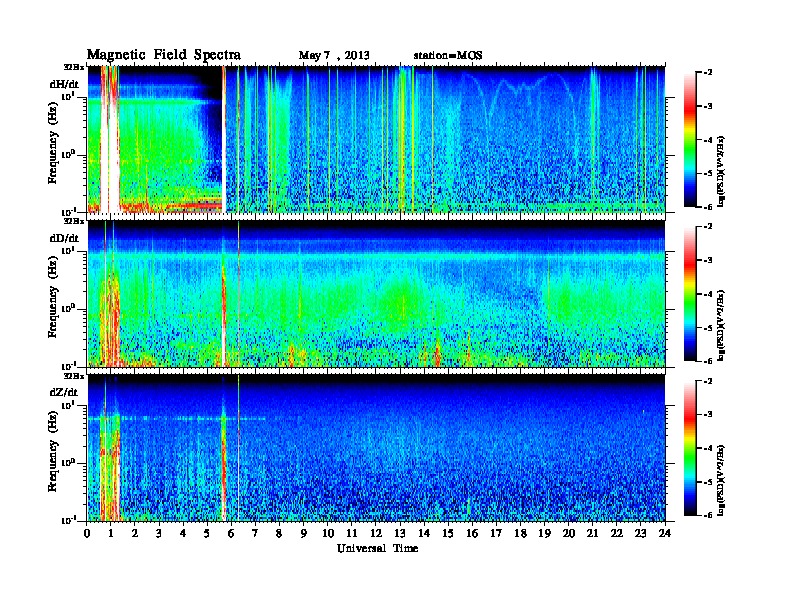This screenshot has height=612, width=792.
Task: Click the "32Hz" tick label of dZ/dt panel
Action: [x=74, y=376]
